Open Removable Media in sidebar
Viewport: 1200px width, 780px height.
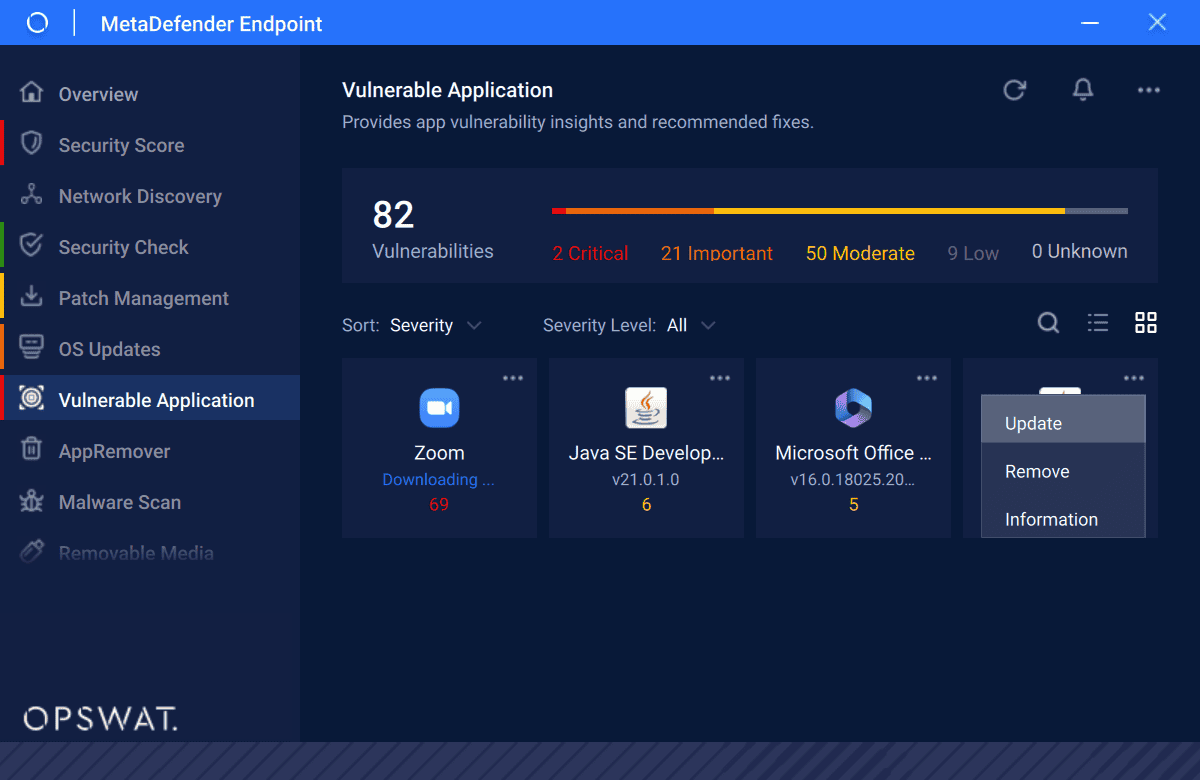150,553
